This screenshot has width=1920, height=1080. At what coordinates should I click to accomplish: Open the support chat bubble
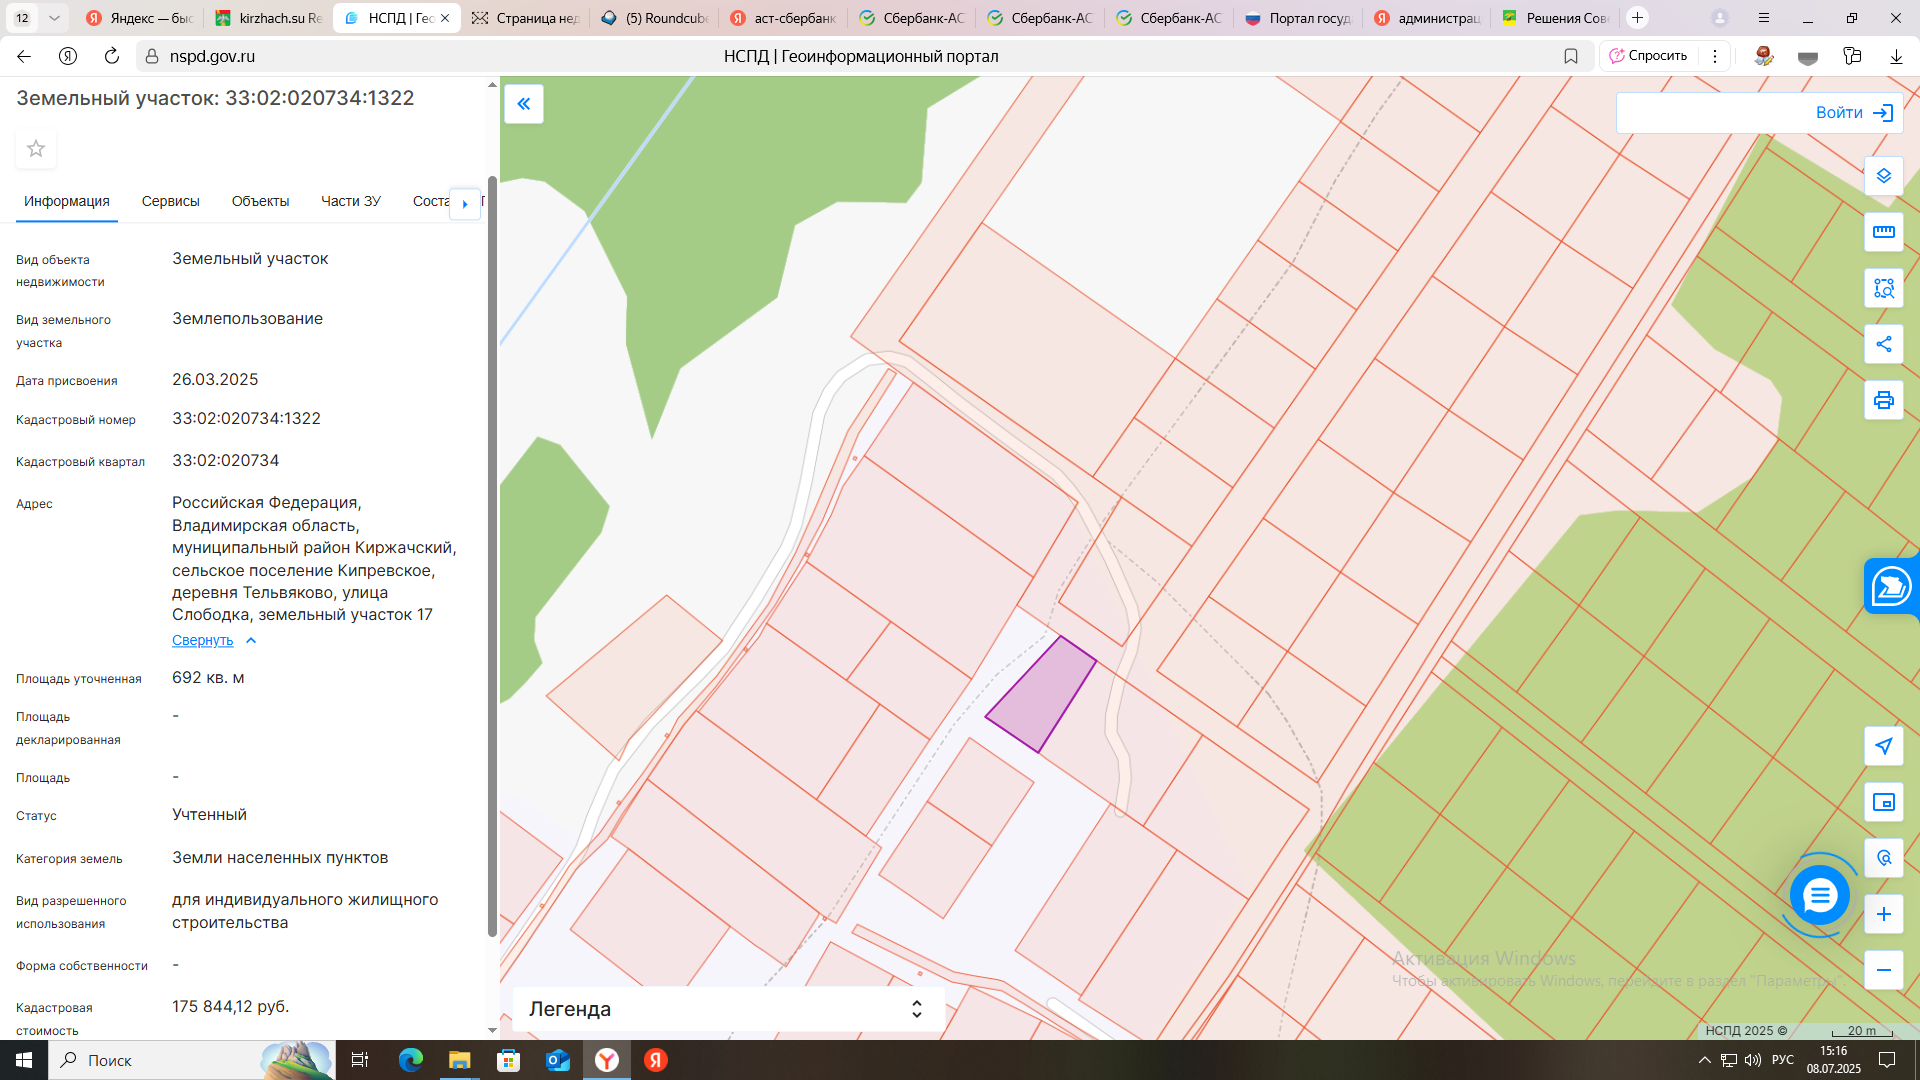point(1819,895)
